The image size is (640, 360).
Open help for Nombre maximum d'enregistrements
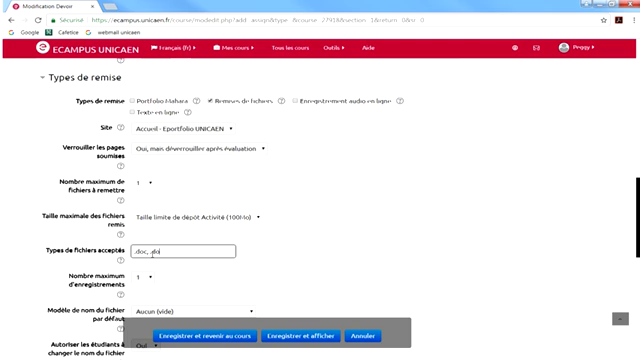click(120, 295)
